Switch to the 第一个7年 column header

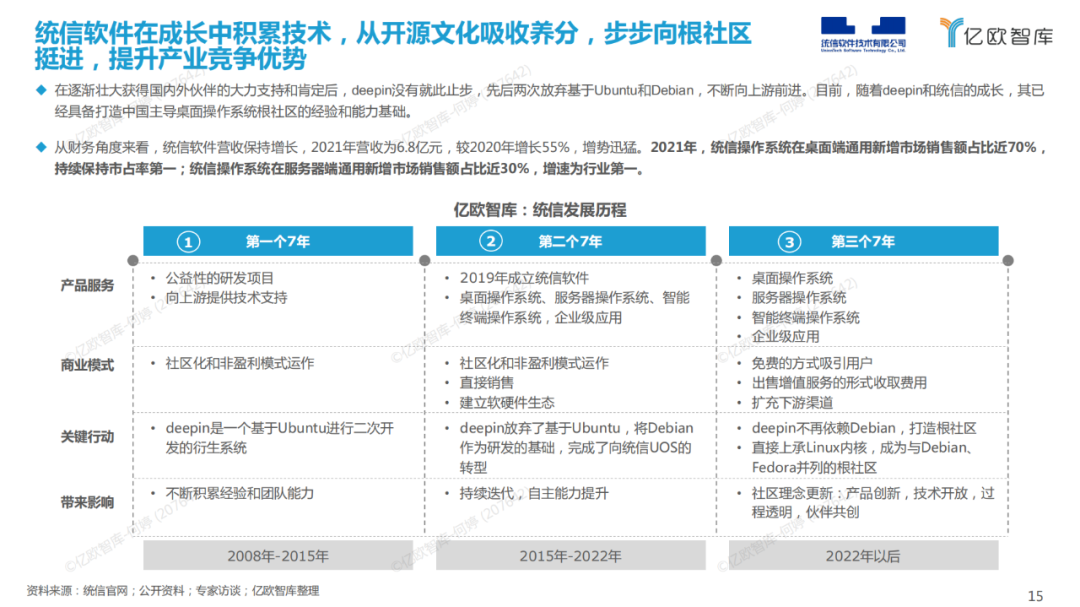click(x=279, y=241)
